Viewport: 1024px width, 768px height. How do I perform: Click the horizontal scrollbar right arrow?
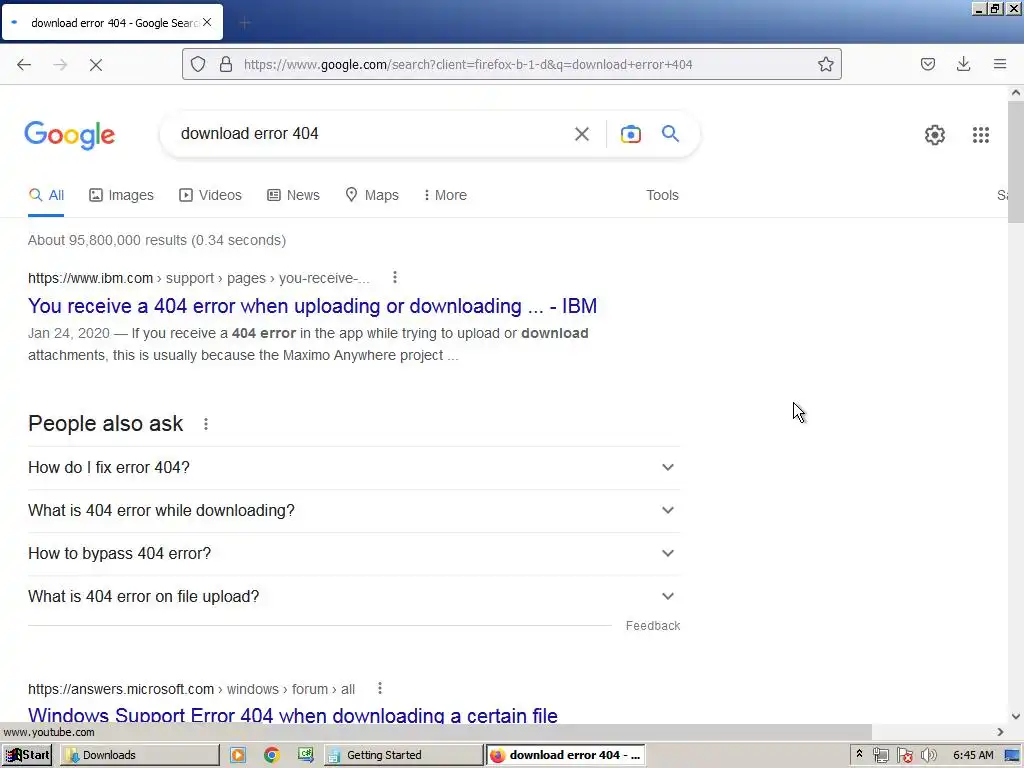click(x=1000, y=732)
